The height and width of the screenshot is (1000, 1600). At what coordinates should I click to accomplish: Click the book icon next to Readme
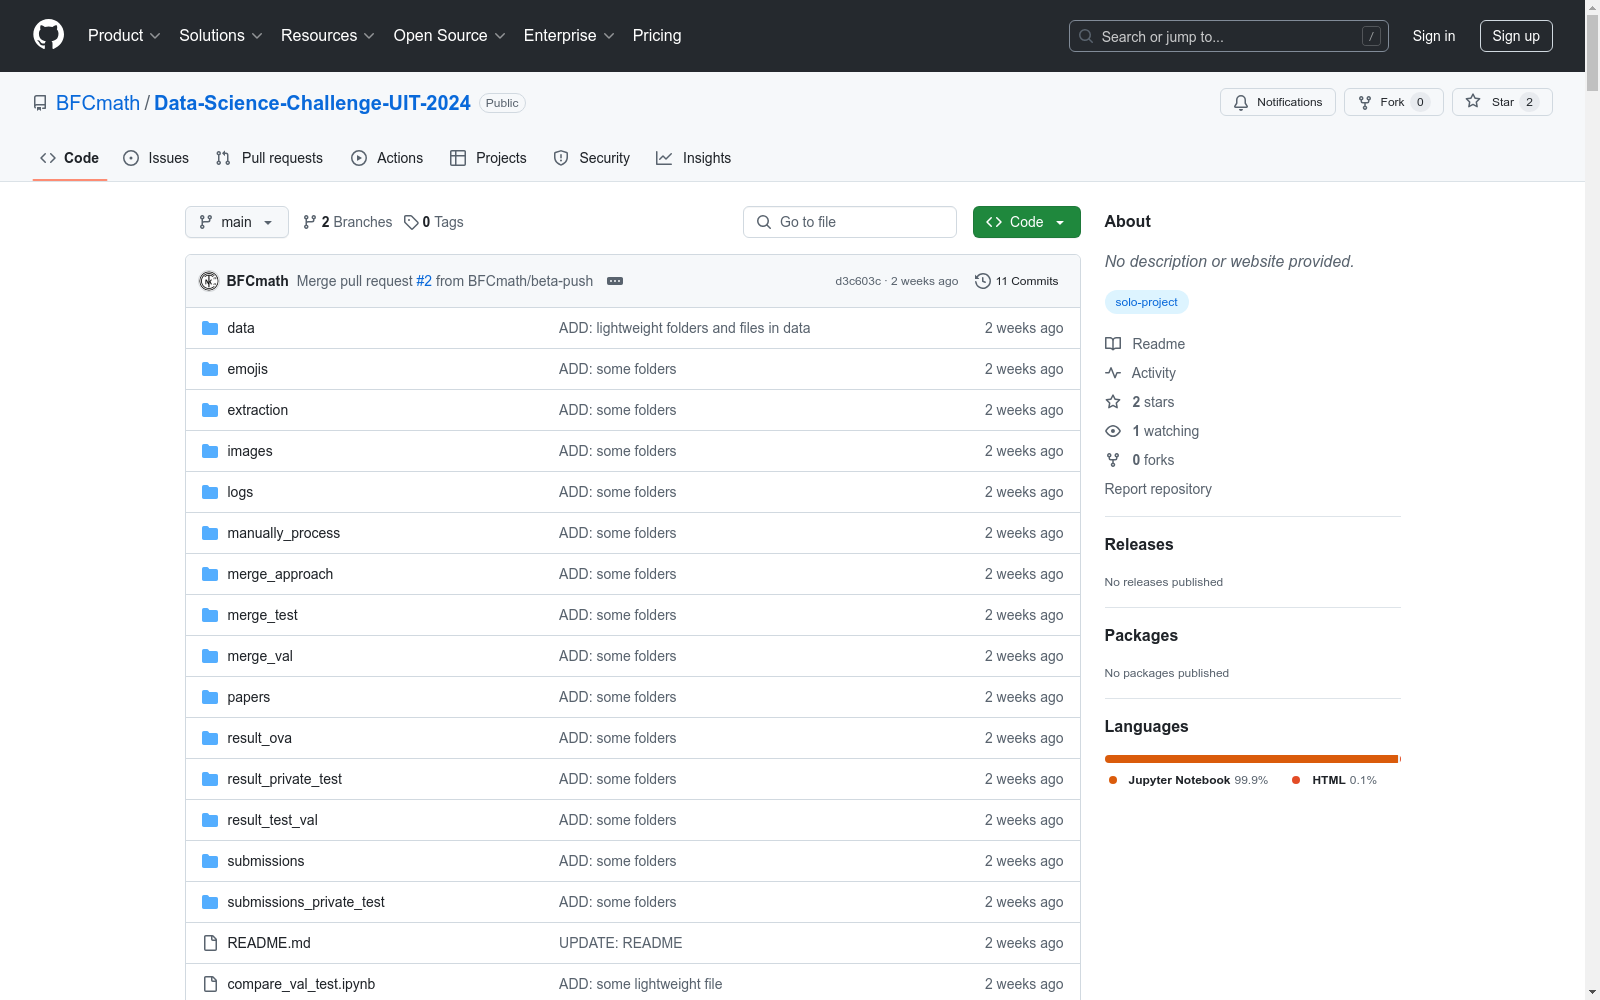pos(1113,344)
